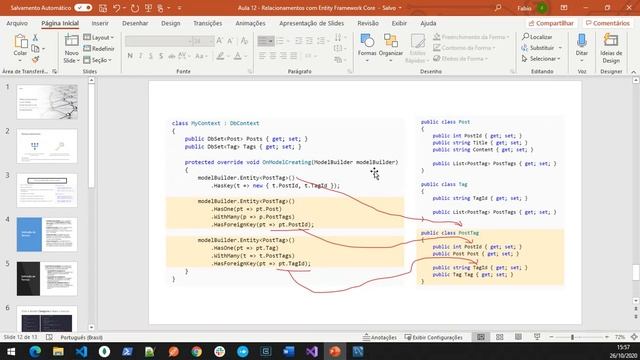
Task: Open the Layout dropdown
Action: pos(98,38)
